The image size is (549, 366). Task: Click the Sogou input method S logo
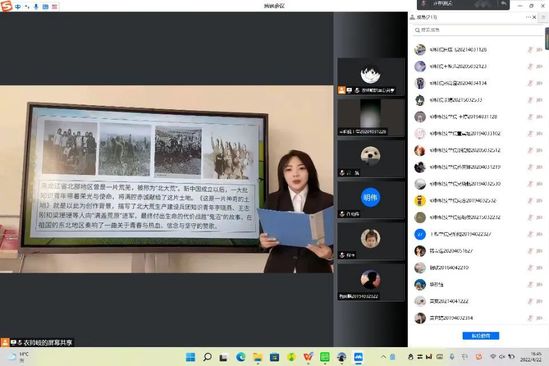click(x=6, y=6)
